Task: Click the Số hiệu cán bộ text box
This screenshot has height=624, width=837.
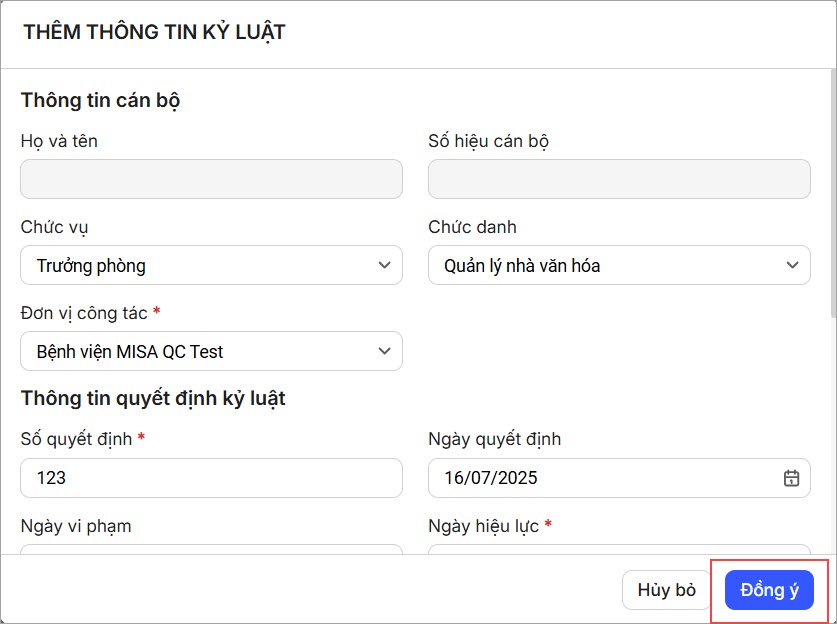Action: [619, 179]
